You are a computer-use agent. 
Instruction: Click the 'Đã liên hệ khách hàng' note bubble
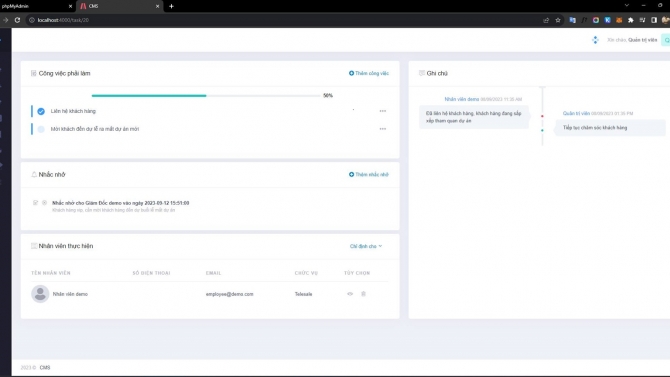tap(473, 117)
